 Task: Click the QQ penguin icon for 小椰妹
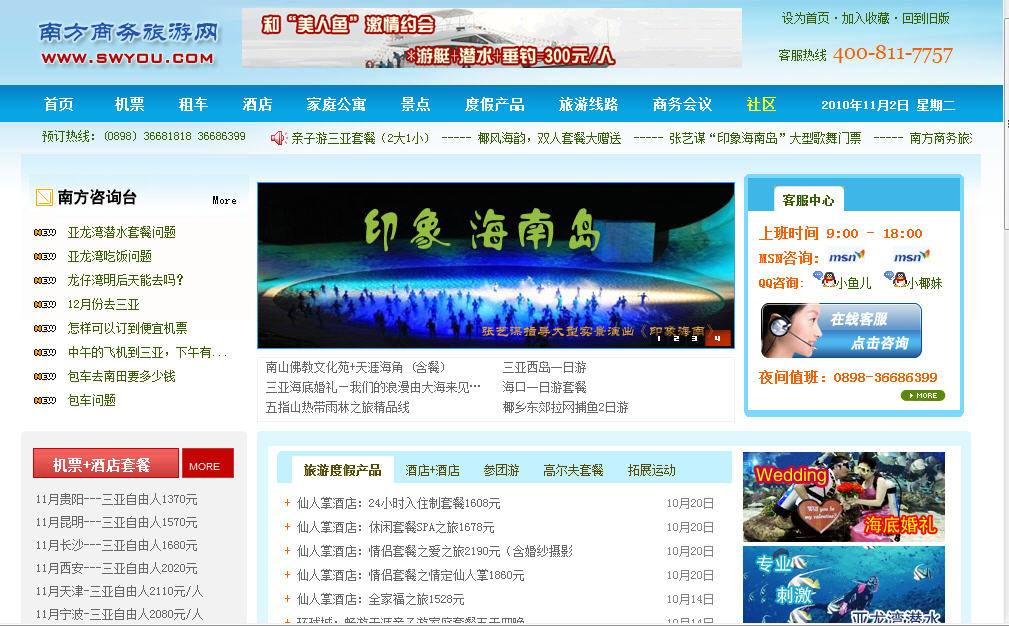(x=899, y=281)
